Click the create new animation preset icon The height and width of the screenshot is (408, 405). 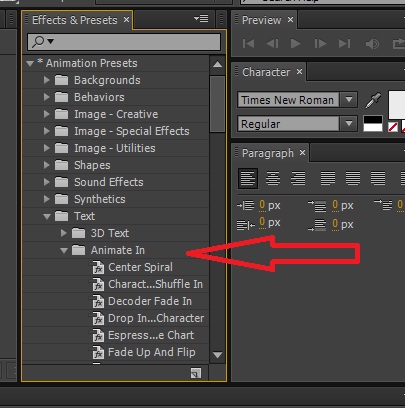point(196,373)
